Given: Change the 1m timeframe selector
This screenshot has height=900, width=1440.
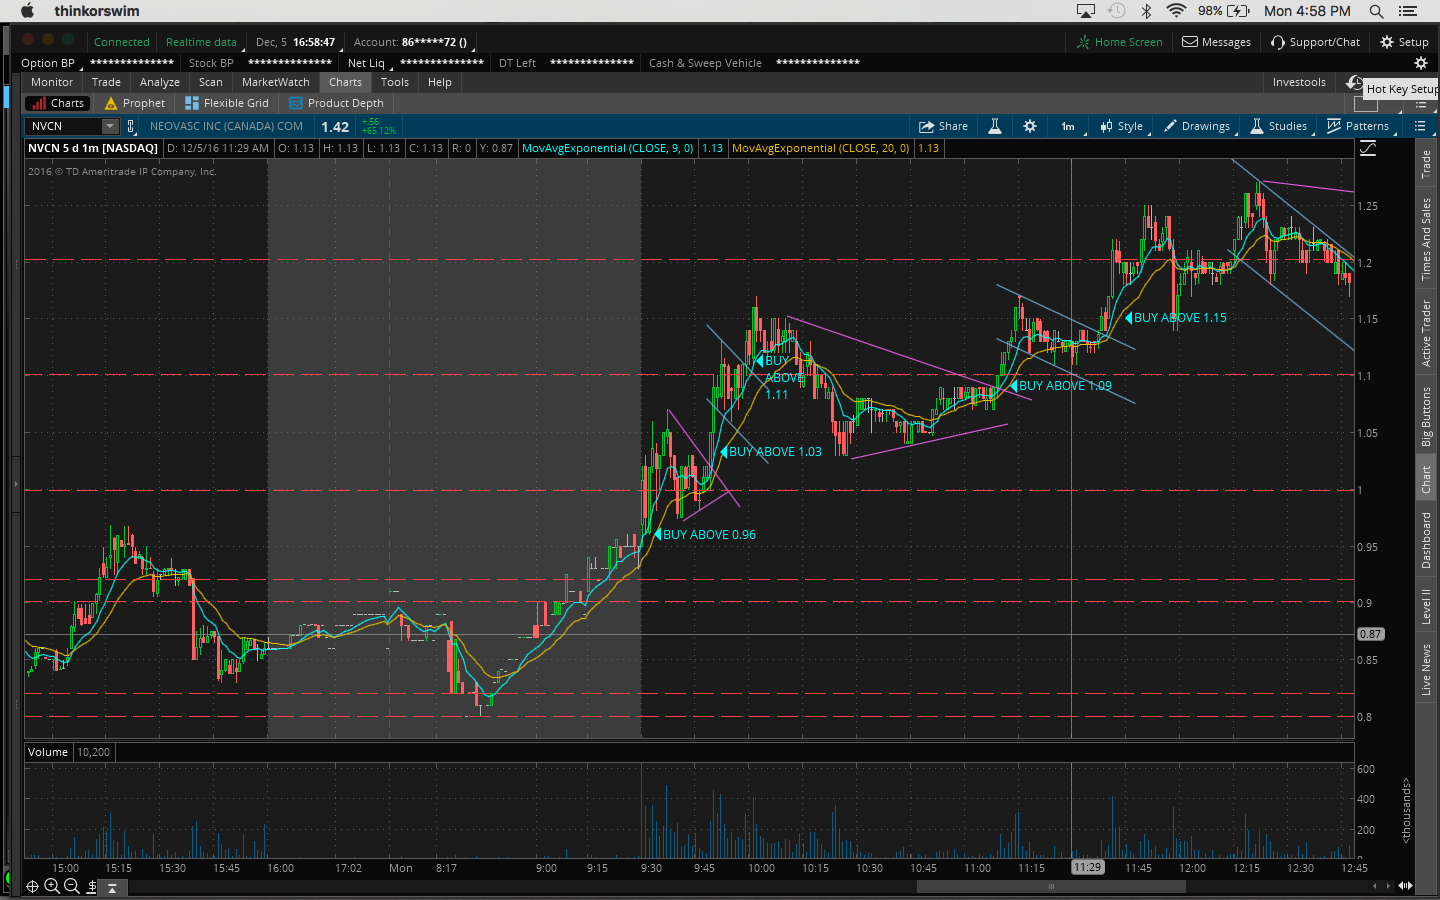Looking at the screenshot, I should (x=1069, y=126).
